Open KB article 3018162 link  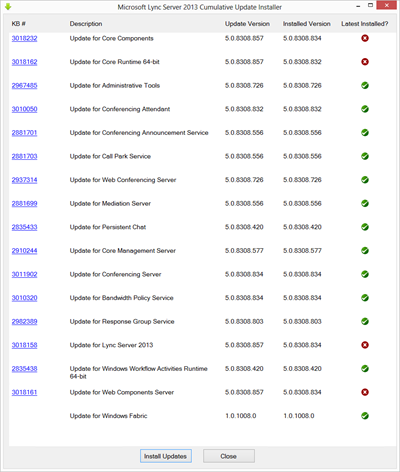[24, 62]
